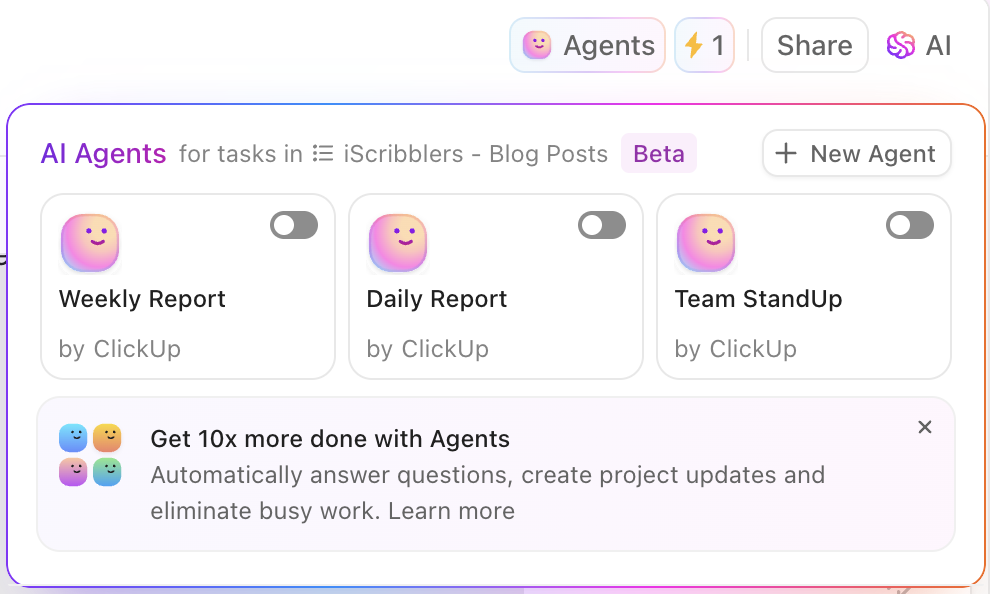The width and height of the screenshot is (990, 594).
Task: Click the Team StandUp agent avatar
Action: (706, 243)
